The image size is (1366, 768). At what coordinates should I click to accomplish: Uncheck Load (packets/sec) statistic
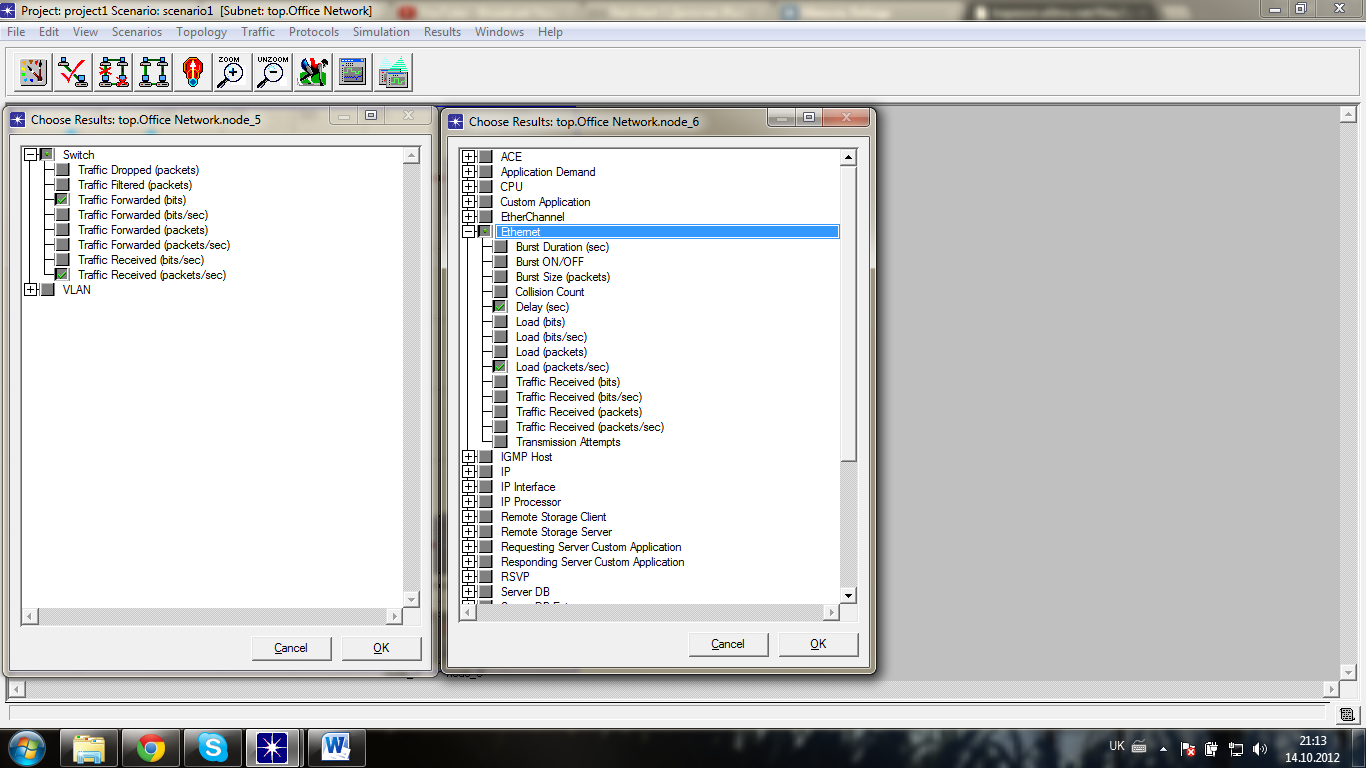(x=500, y=367)
